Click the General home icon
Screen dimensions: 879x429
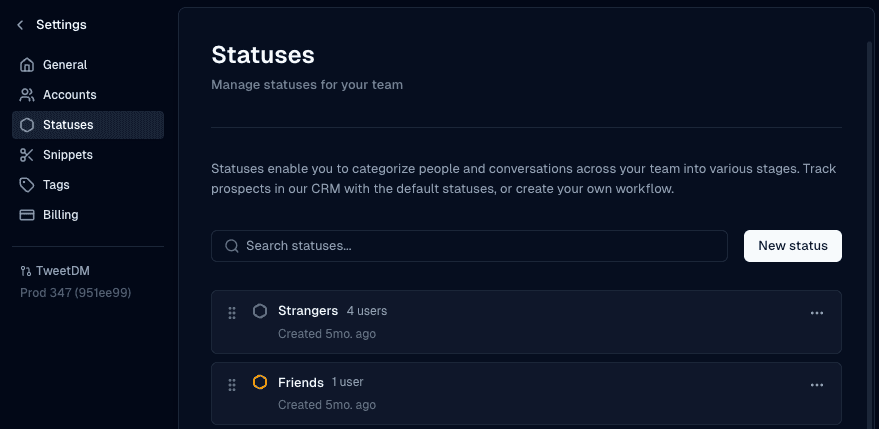27,65
